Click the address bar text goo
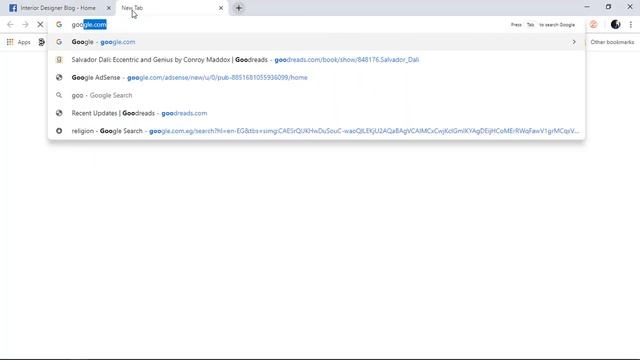 77,24
